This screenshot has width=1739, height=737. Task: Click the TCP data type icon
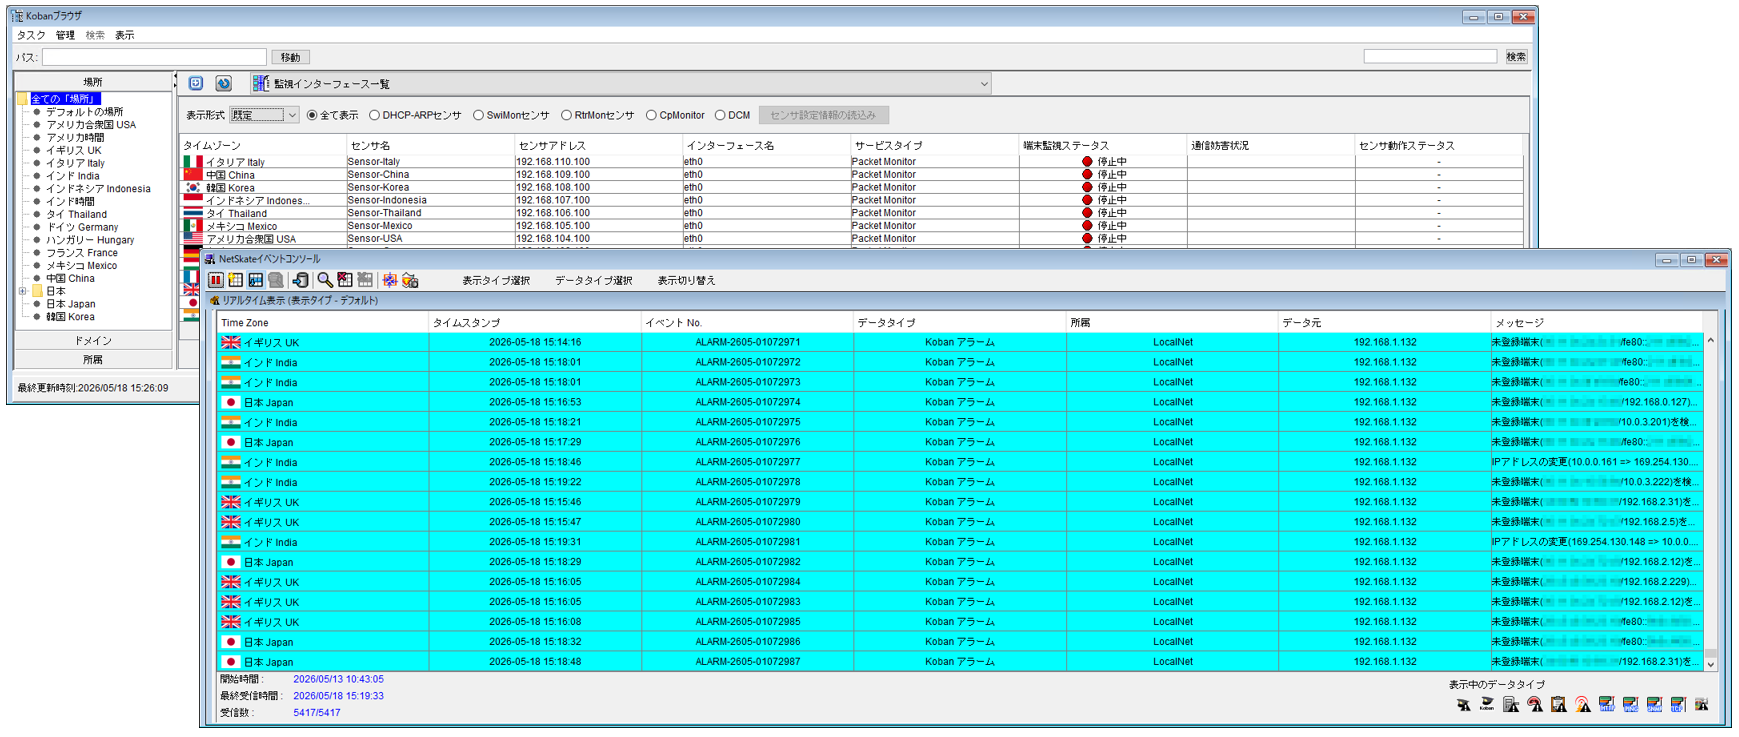pos(1678,705)
